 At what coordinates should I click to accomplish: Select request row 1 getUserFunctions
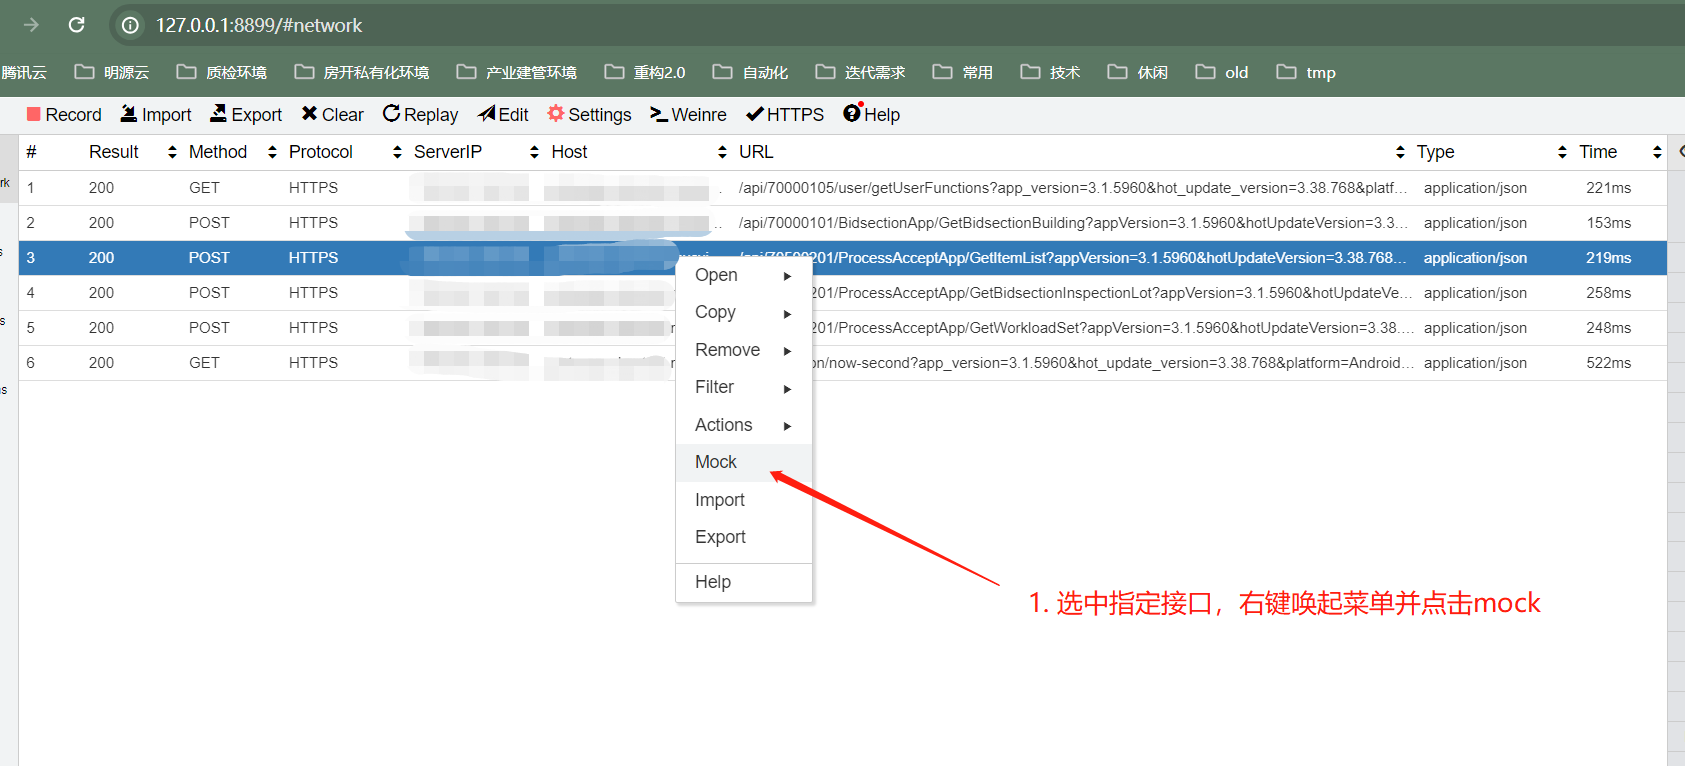(x=843, y=188)
